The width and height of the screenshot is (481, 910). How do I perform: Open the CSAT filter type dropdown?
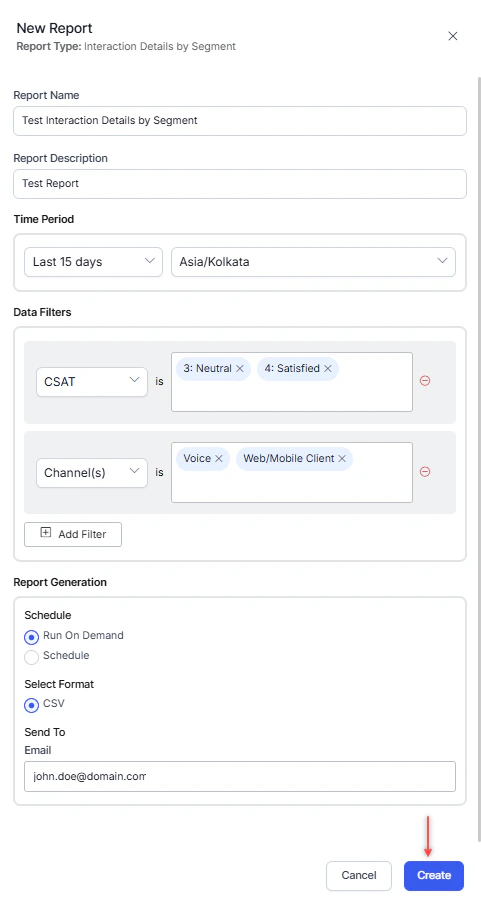coord(92,382)
